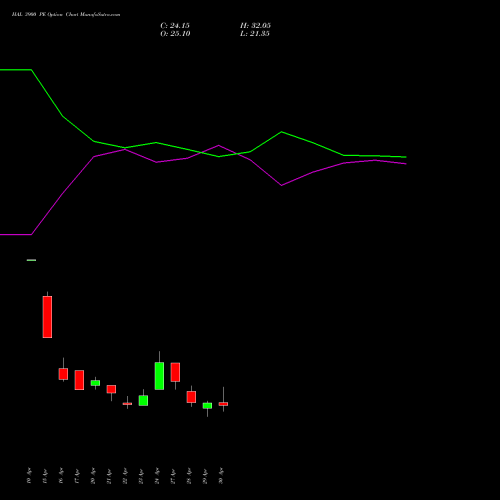Click the HAL PE Option chart title

tap(66, 14)
